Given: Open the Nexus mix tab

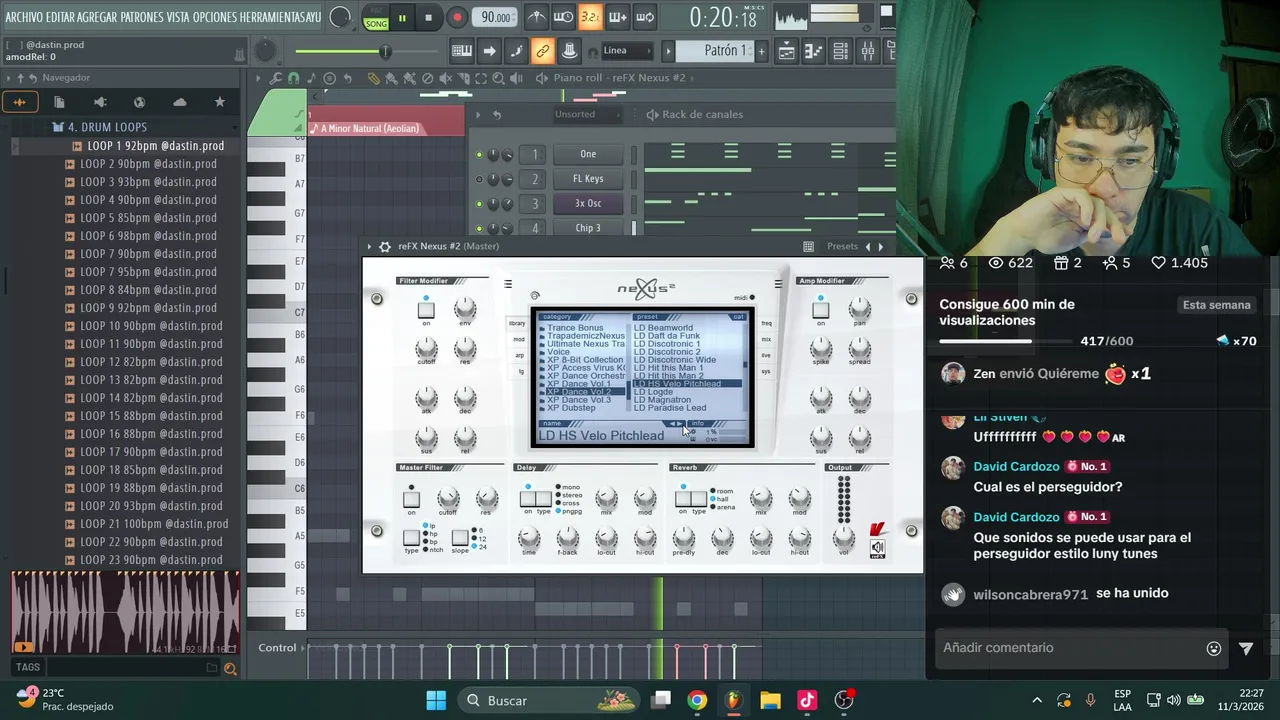Looking at the screenshot, I should click(766, 339).
